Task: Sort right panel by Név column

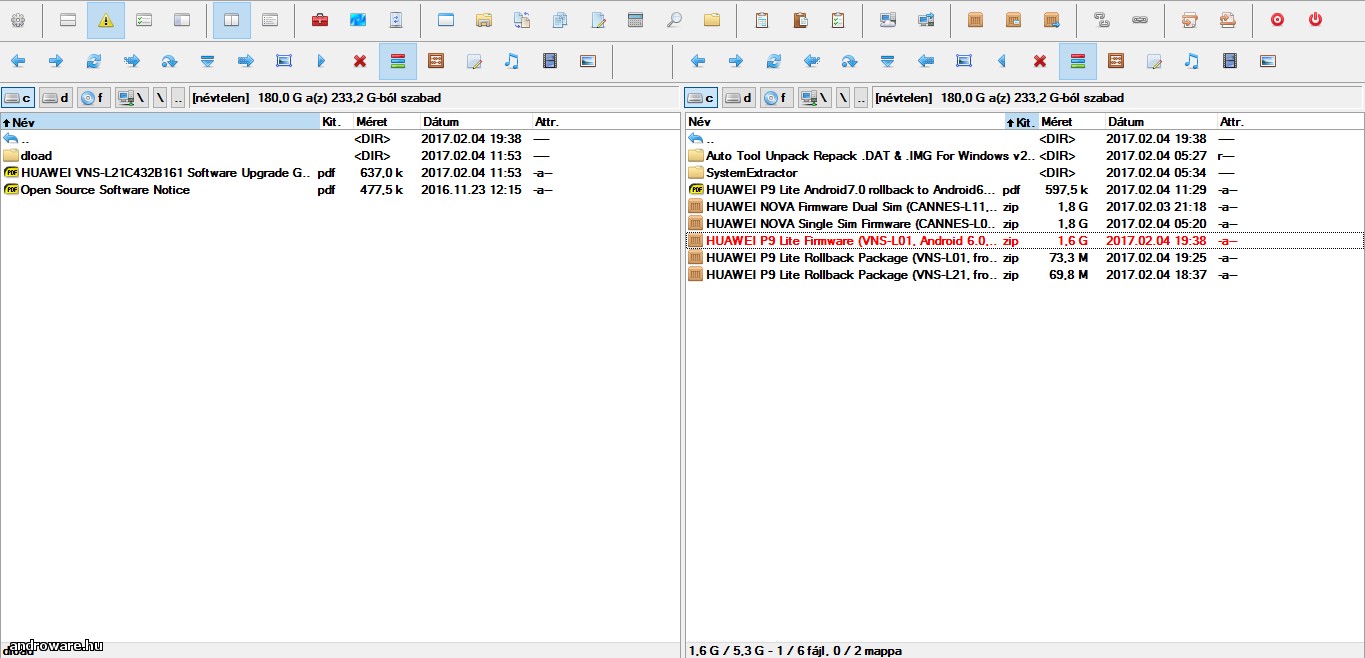Action: (x=845, y=122)
